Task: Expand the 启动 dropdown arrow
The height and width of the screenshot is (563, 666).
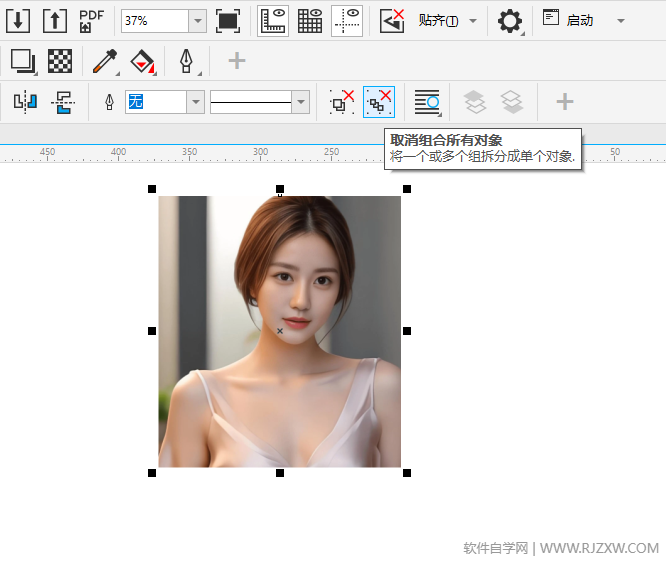Action: (x=621, y=20)
